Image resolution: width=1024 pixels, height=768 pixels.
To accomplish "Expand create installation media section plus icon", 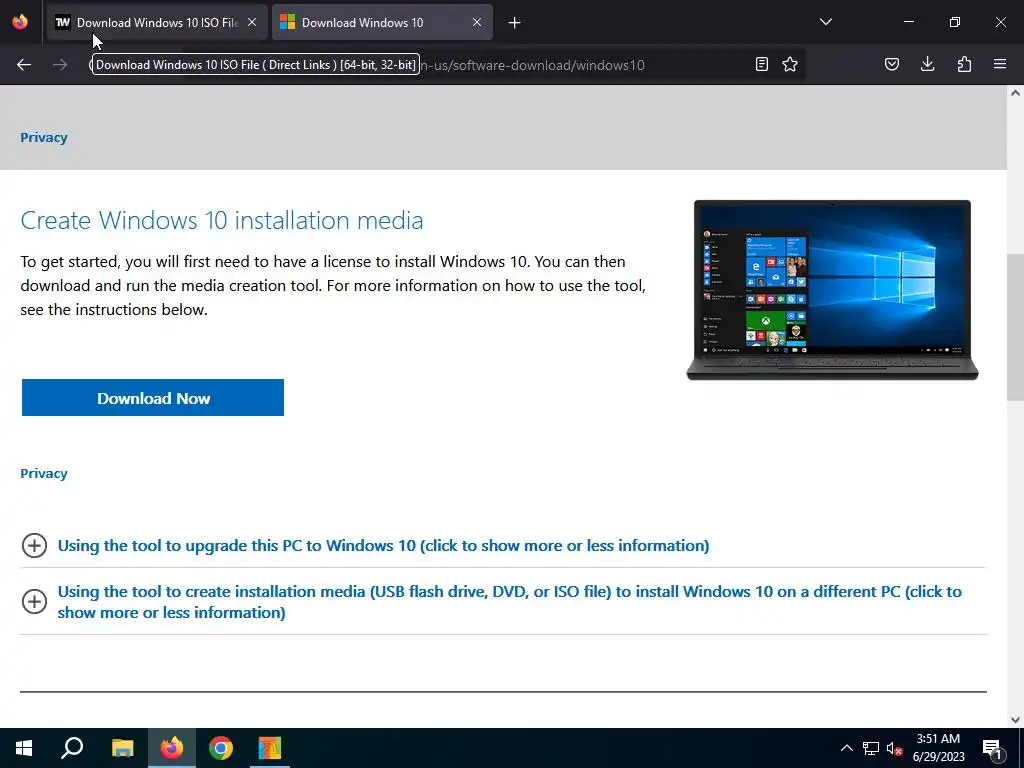I will [34, 601].
